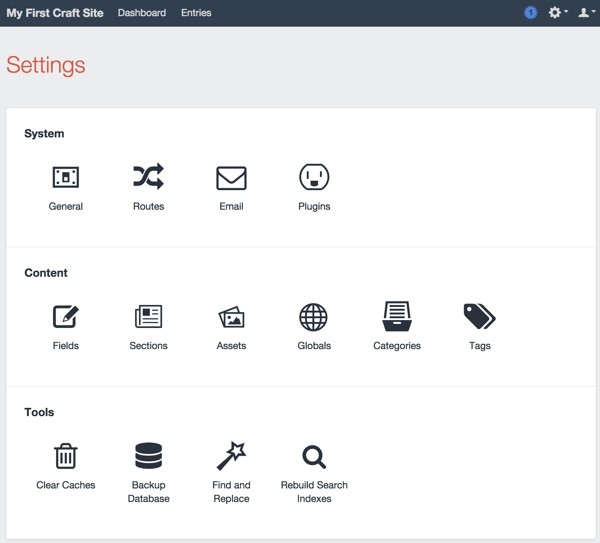600x543 pixels.
Task: Open Assets photos icon
Action: (231, 317)
